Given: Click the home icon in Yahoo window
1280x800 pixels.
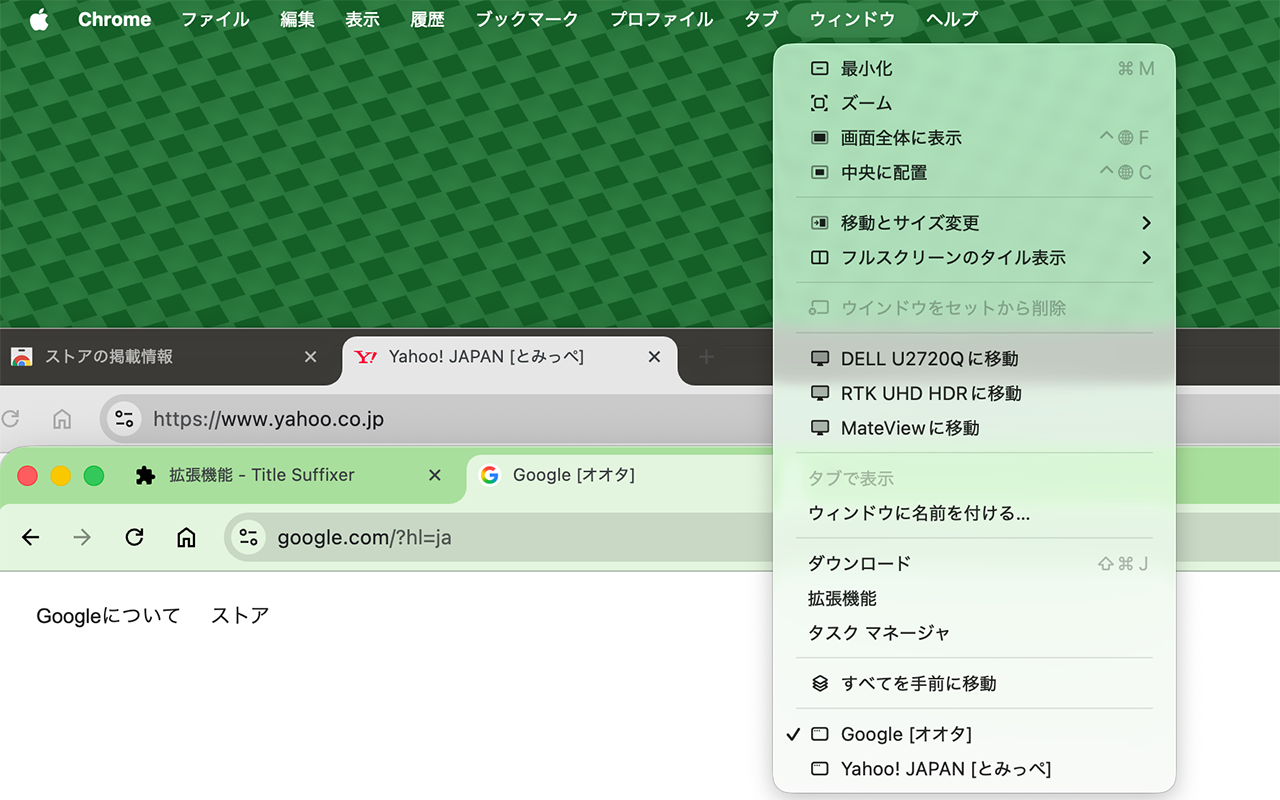Looking at the screenshot, I should pyautogui.click(x=62, y=419).
